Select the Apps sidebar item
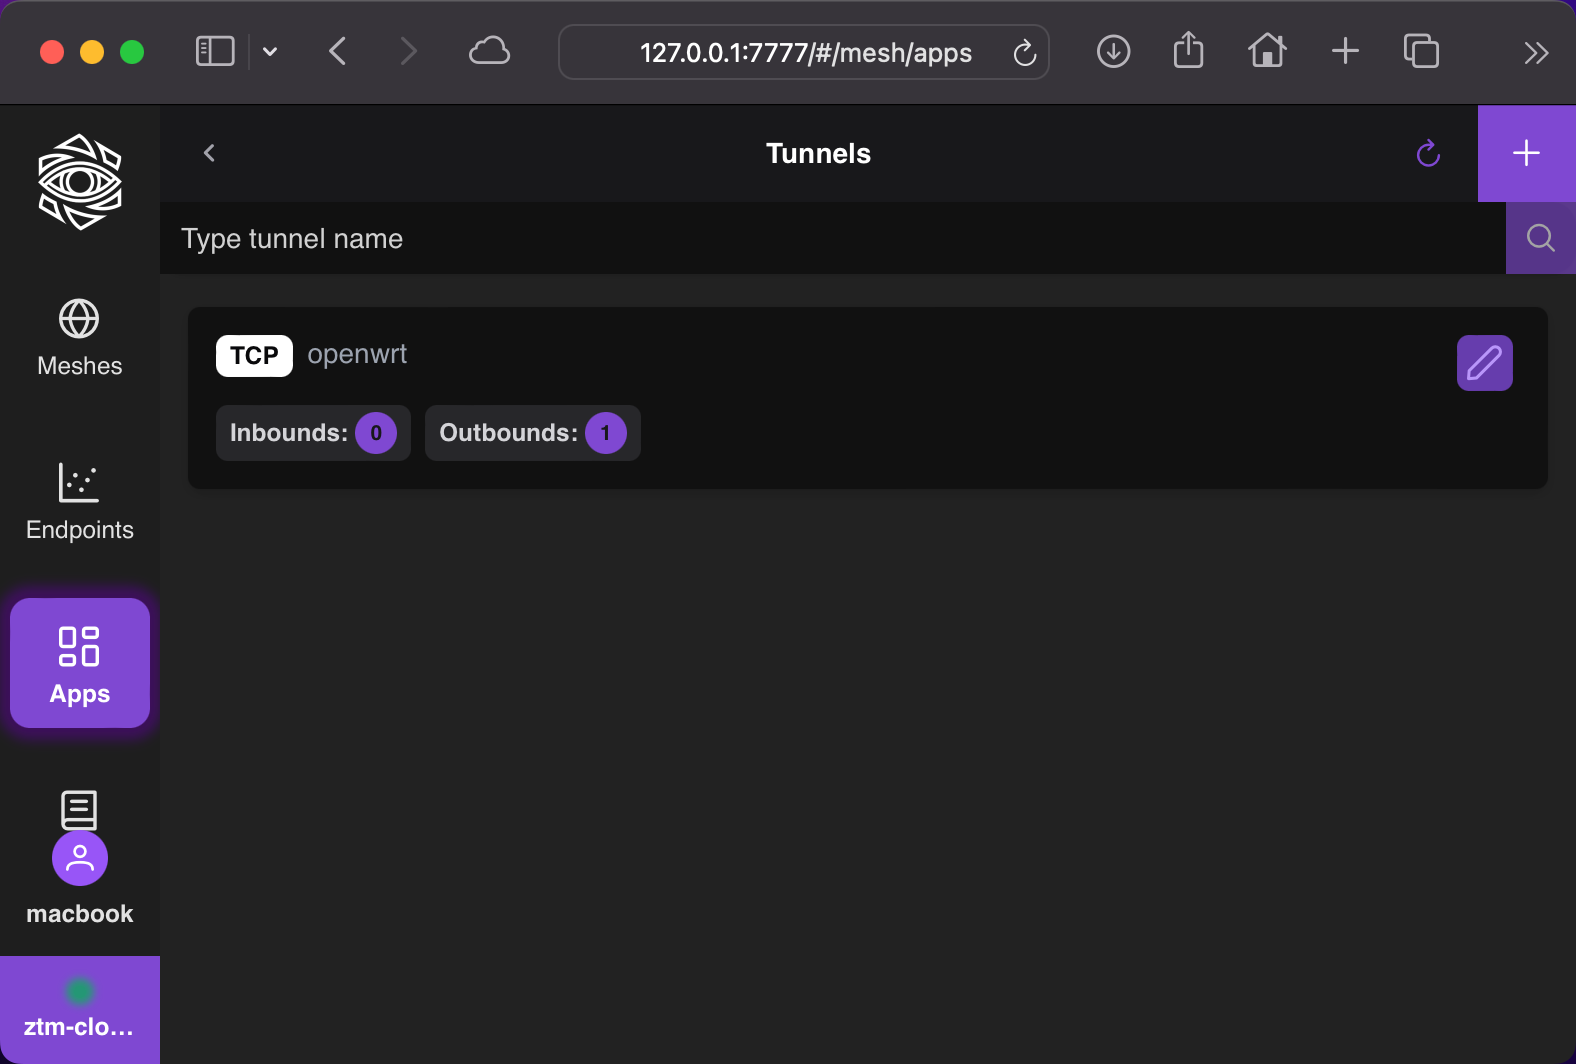Image resolution: width=1576 pixels, height=1064 pixels. pos(80,663)
